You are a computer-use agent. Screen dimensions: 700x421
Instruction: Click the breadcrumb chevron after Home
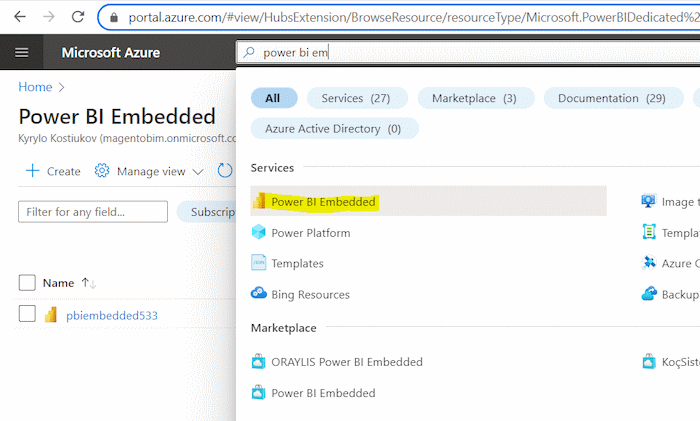tap(62, 88)
